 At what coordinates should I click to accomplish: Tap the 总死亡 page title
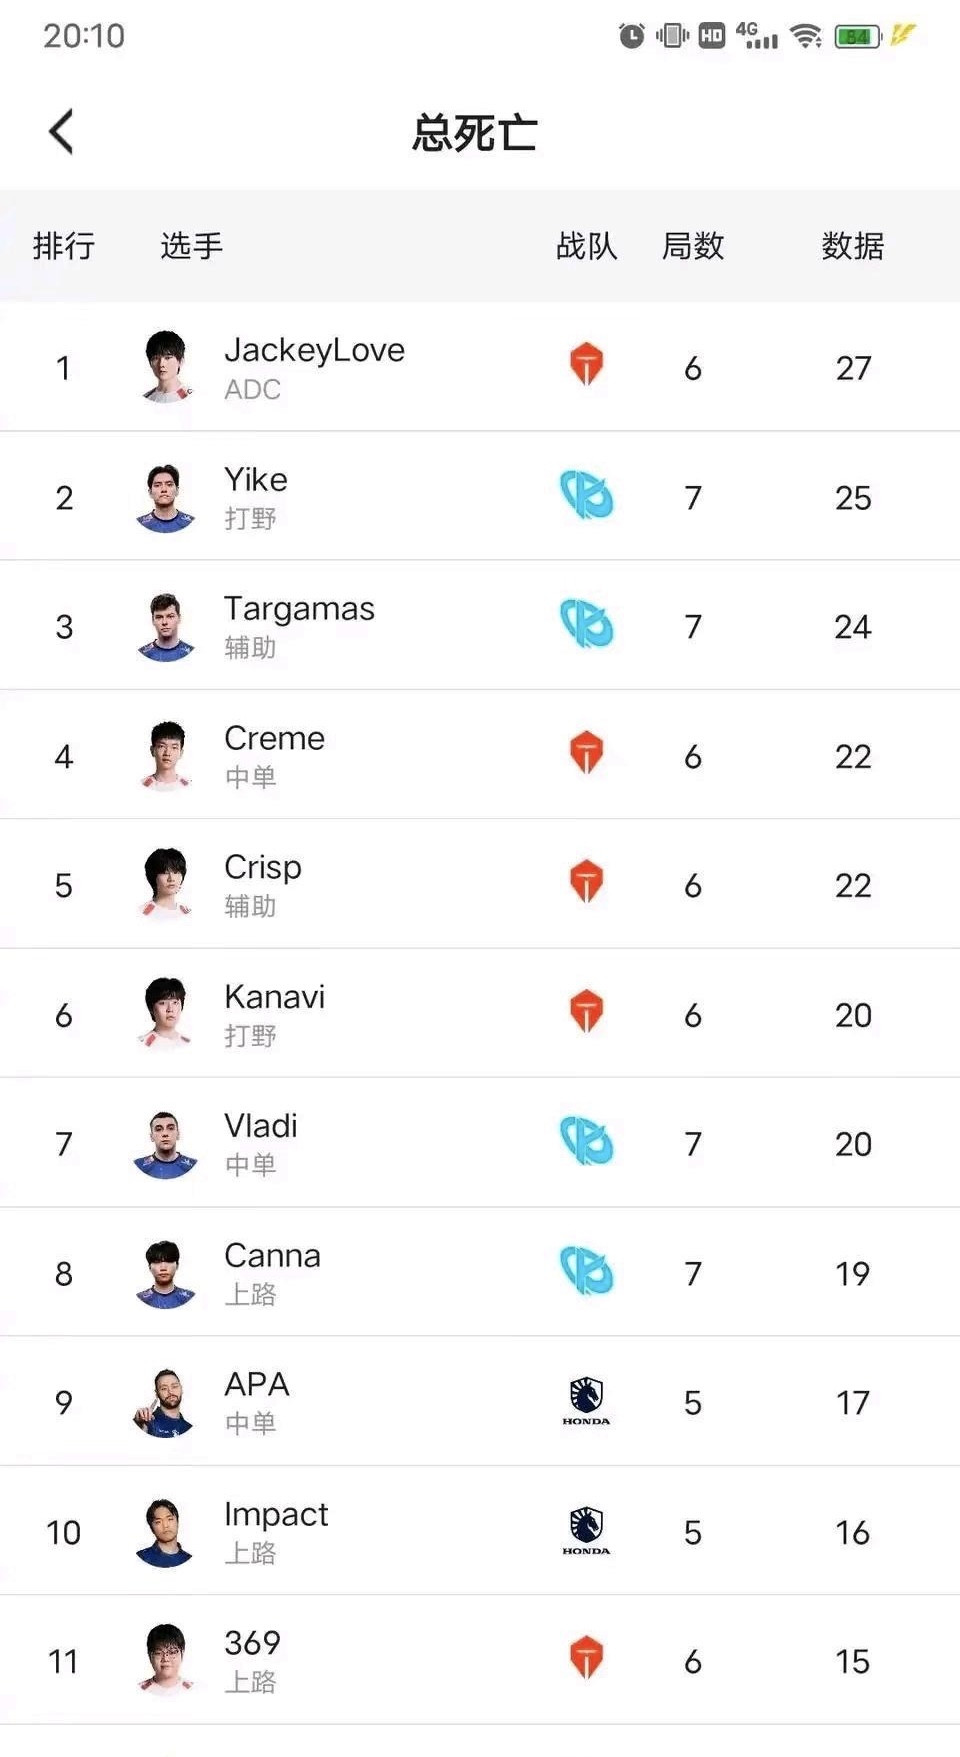click(x=475, y=133)
